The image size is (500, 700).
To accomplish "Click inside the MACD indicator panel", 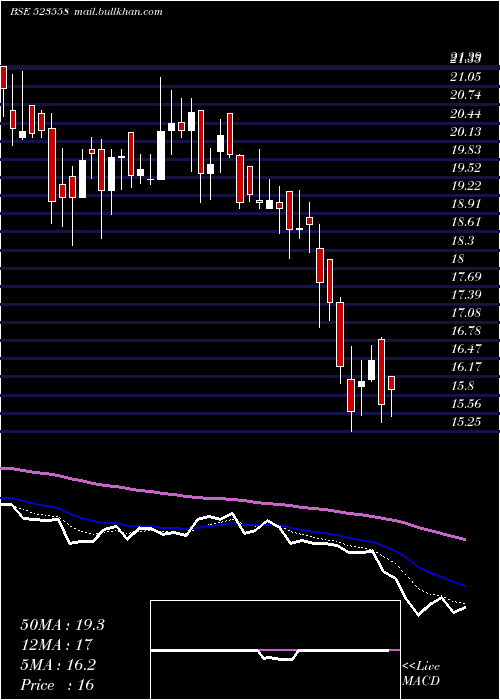I will coord(275,650).
